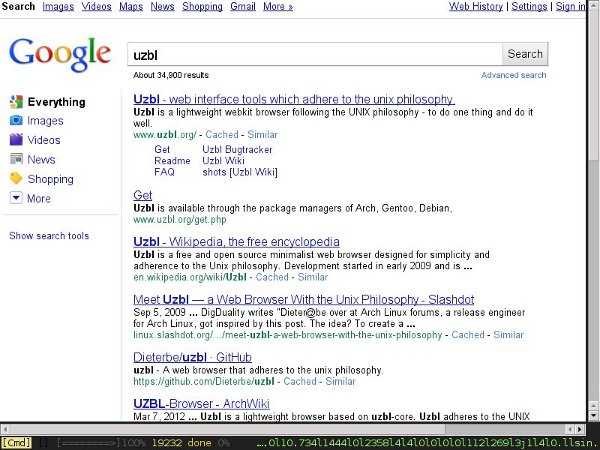
Task: Open Maps in the top navigation bar
Action: coord(131,7)
